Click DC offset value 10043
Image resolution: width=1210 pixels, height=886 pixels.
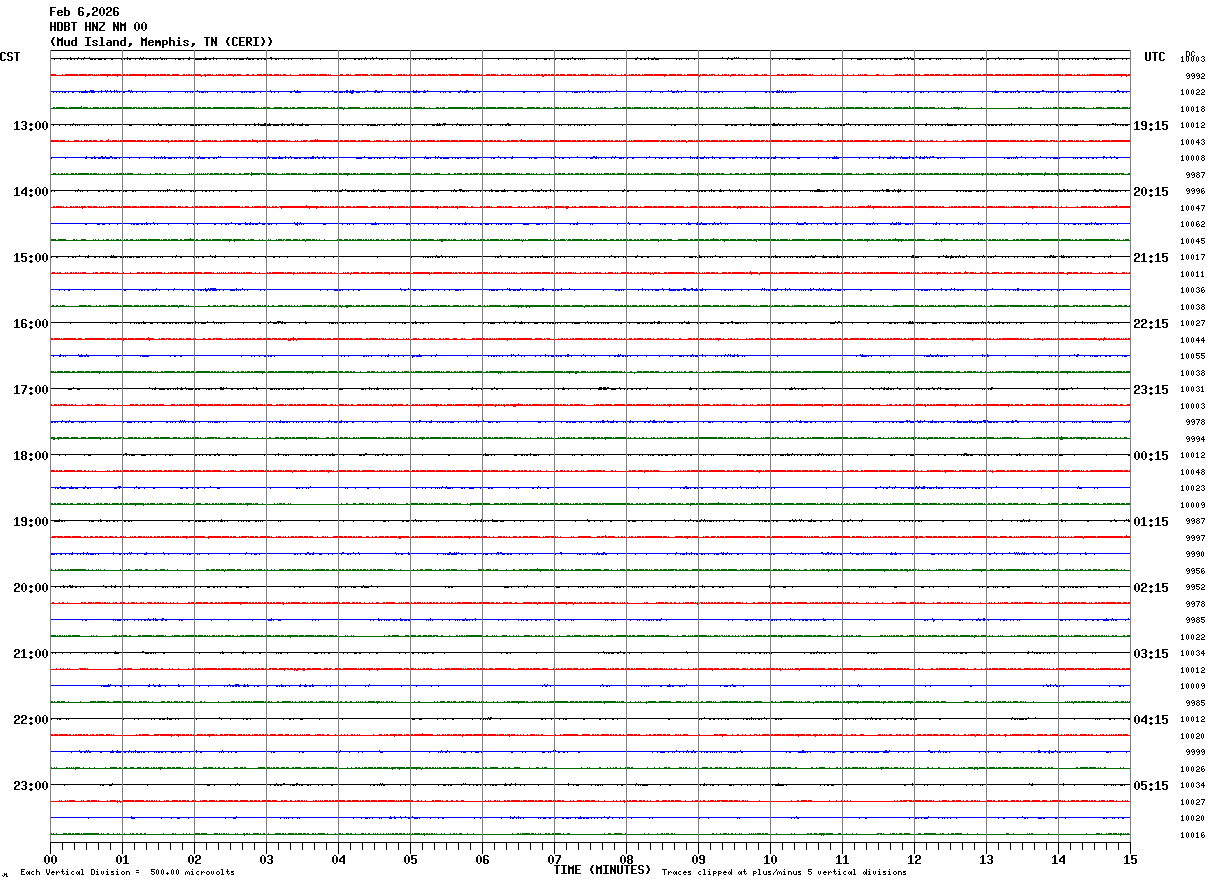click(x=1192, y=142)
